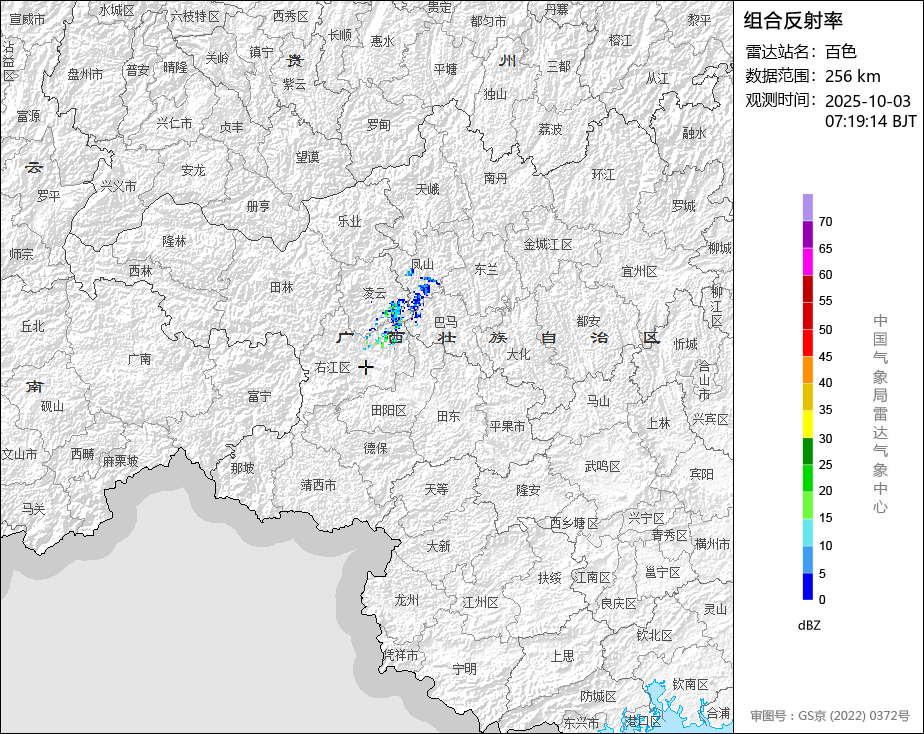Click the 西林 map label
The image size is (924, 734).
pyautogui.click(x=140, y=271)
